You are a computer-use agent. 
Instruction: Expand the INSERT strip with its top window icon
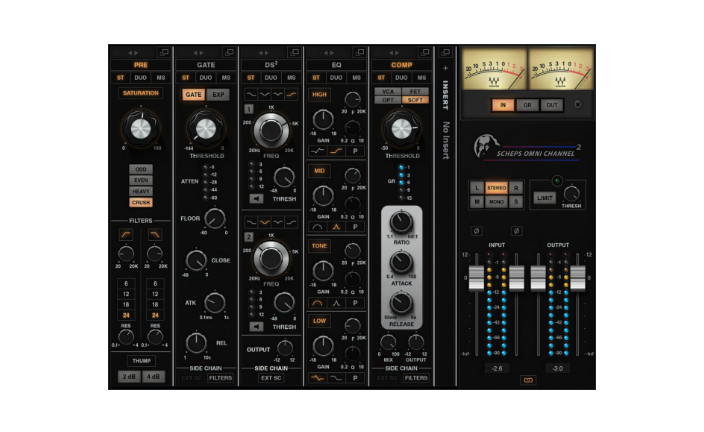point(445,53)
